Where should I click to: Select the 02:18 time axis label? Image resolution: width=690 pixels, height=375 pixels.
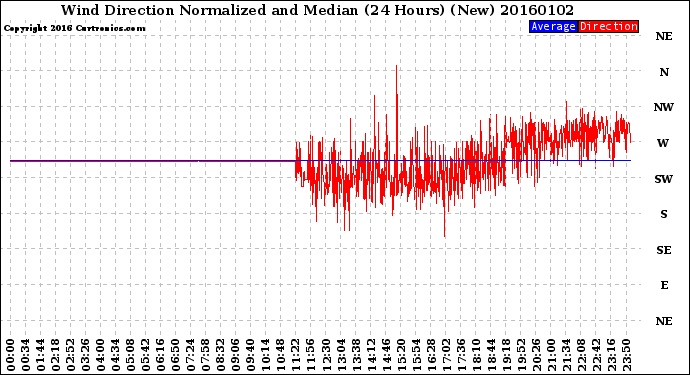pos(55,355)
